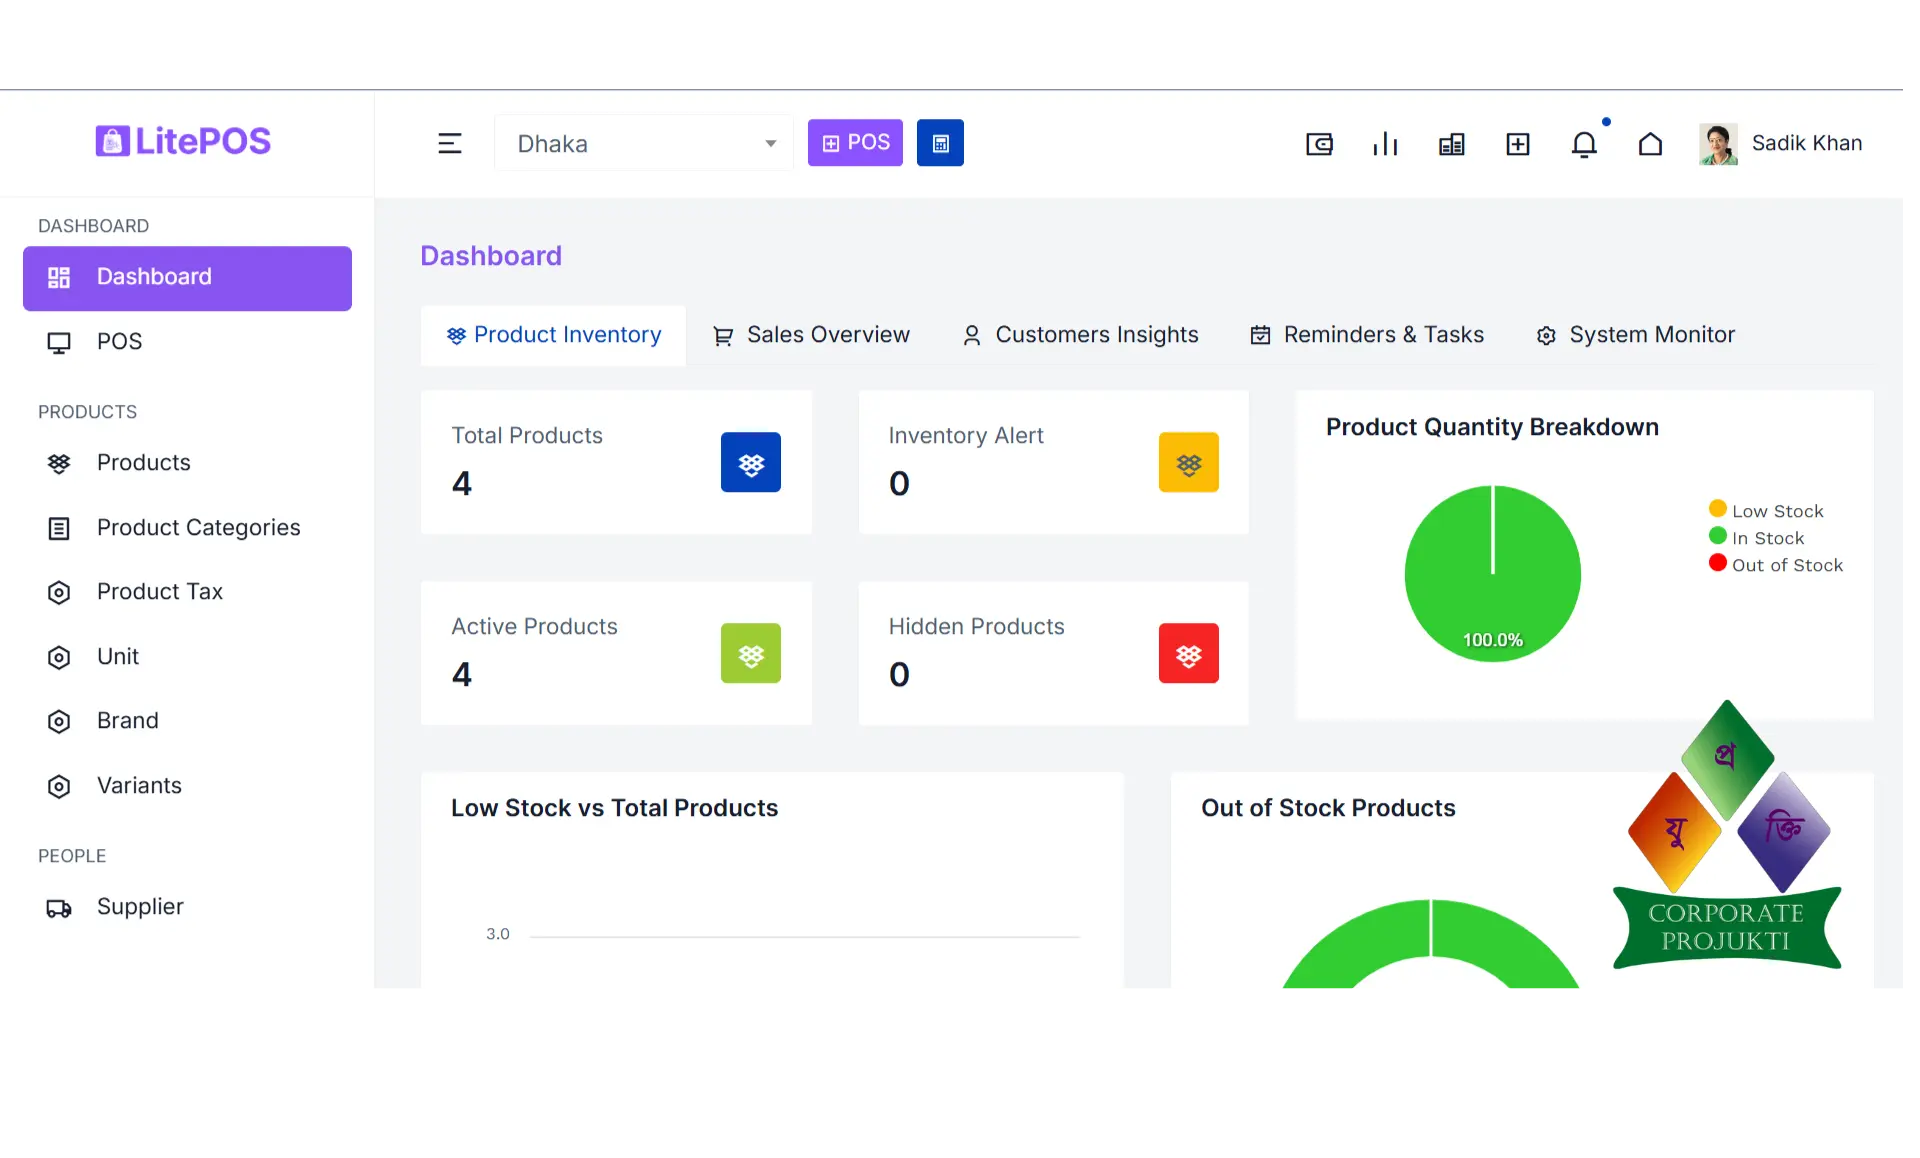The width and height of the screenshot is (1920, 1158).
Task: Click the green pie chart segment
Action: click(1493, 573)
